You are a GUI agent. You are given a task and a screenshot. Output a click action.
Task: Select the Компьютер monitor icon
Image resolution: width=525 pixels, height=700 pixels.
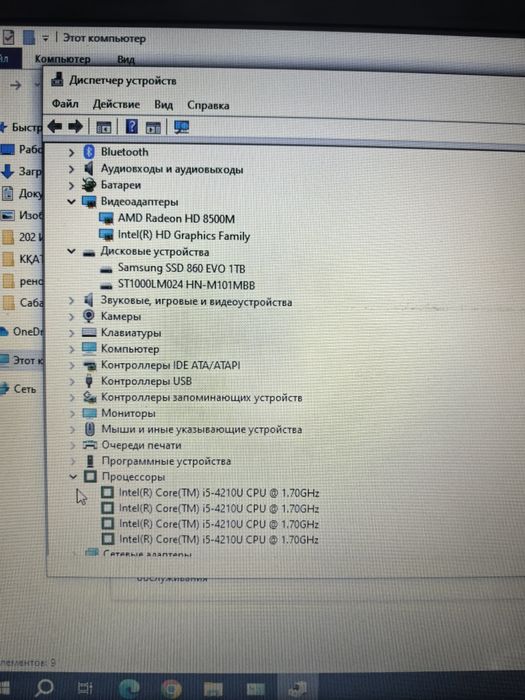89,349
